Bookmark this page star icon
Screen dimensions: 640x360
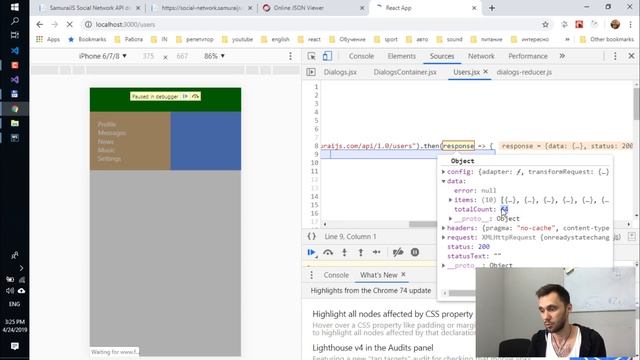tap(545, 24)
